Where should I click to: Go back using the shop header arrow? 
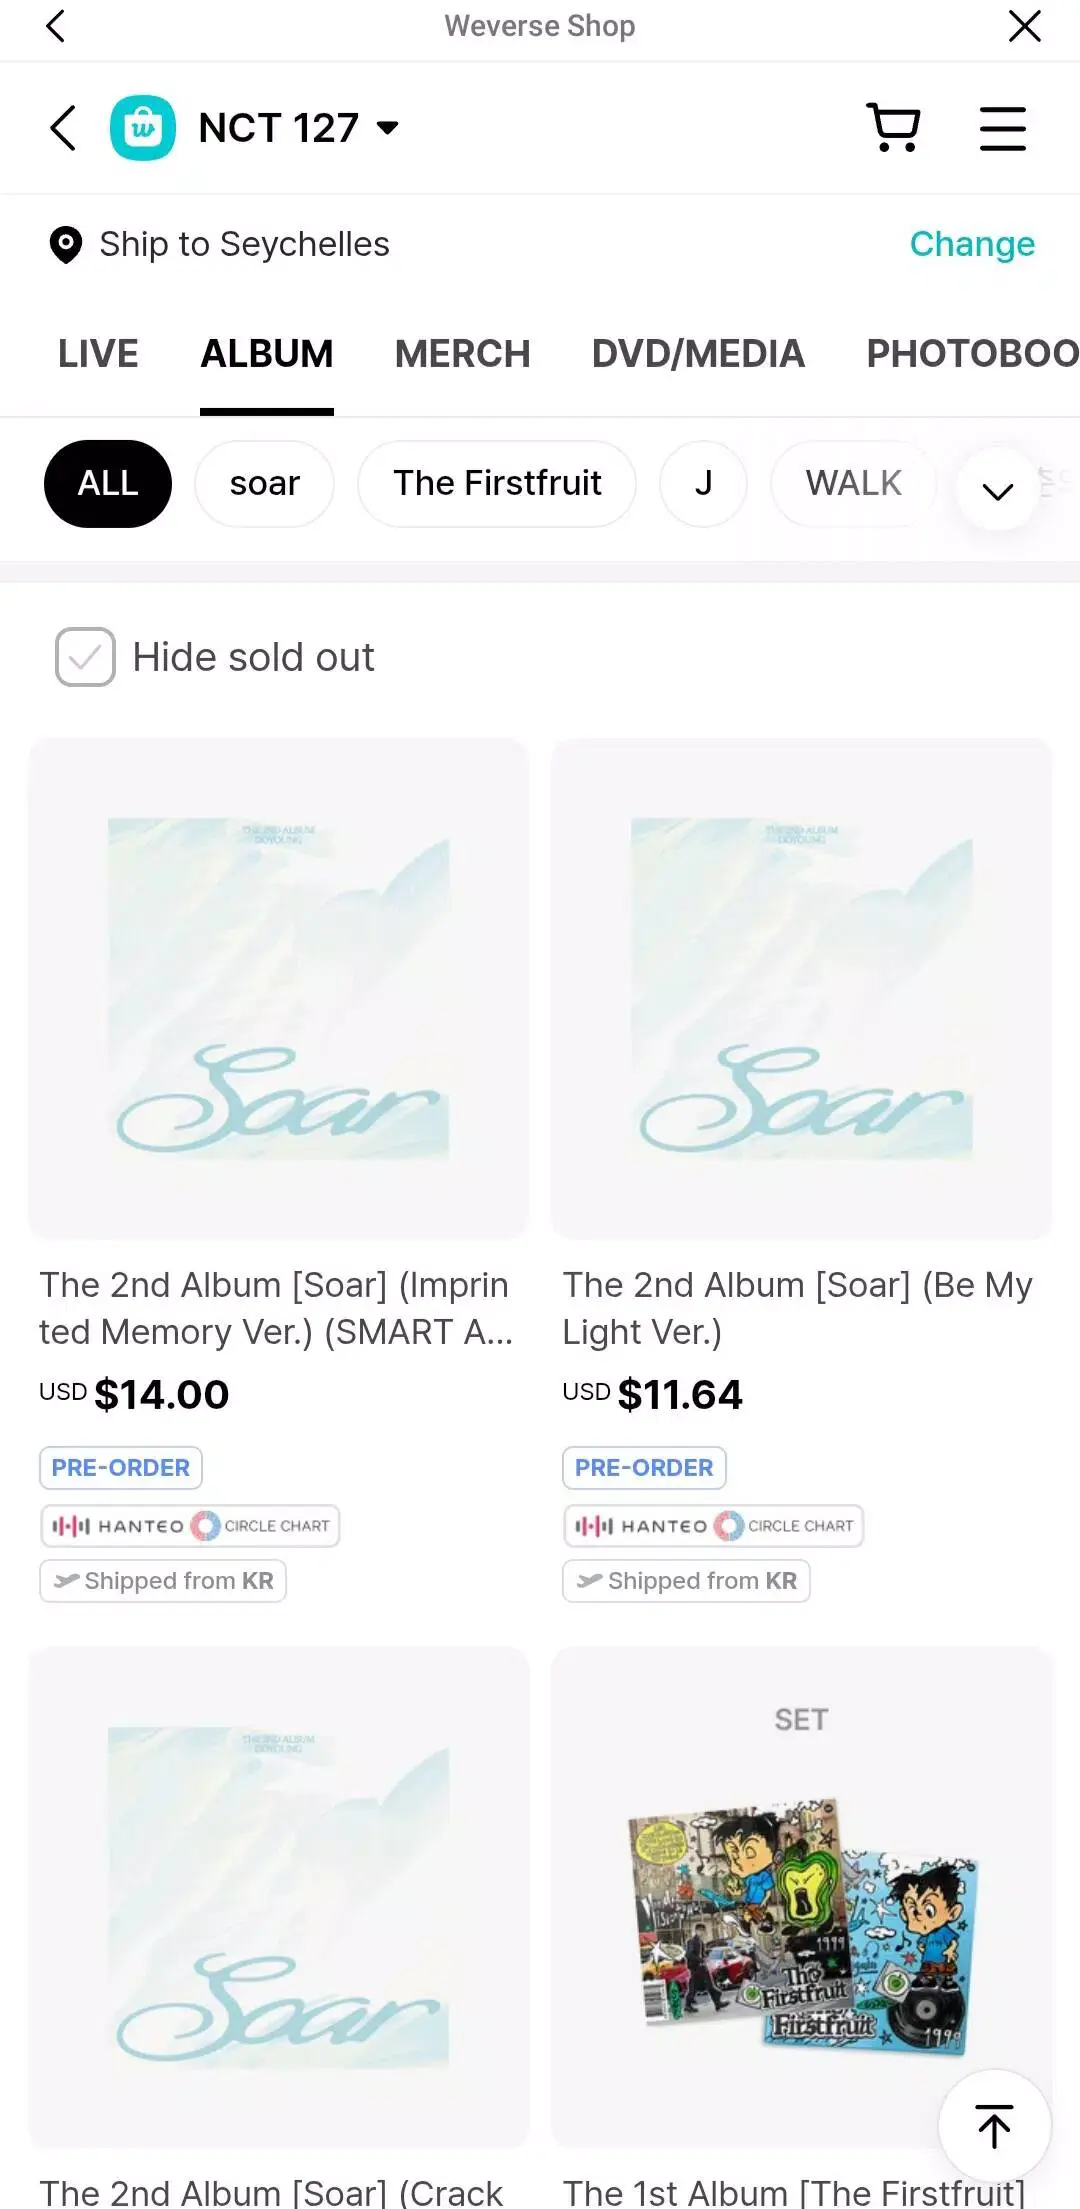click(x=63, y=128)
